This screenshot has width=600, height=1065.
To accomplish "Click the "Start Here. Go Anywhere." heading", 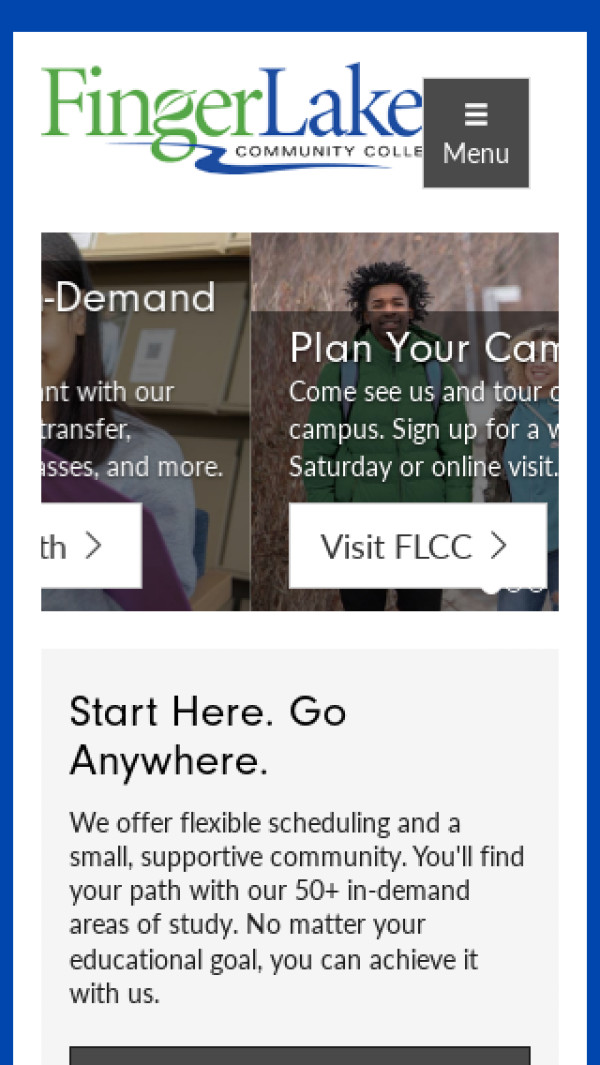I will tap(208, 736).
